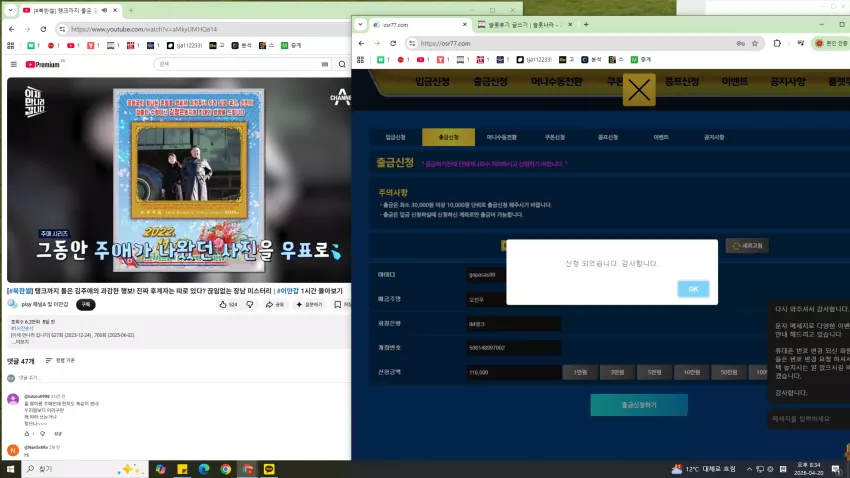Image resolution: width=850 pixels, height=478 pixels.
Task: Click the 새로고침 refresh button
Action: point(747,246)
